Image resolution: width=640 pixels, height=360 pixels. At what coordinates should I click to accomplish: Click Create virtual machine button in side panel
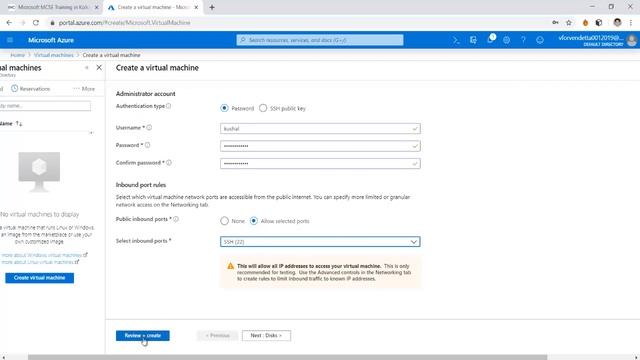tap(40, 278)
